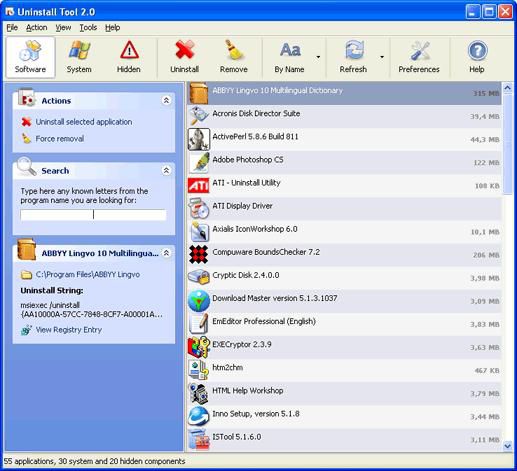Screen dimensions: 517x471
Task: Open the Tools menu
Action: tap(88, 28)
